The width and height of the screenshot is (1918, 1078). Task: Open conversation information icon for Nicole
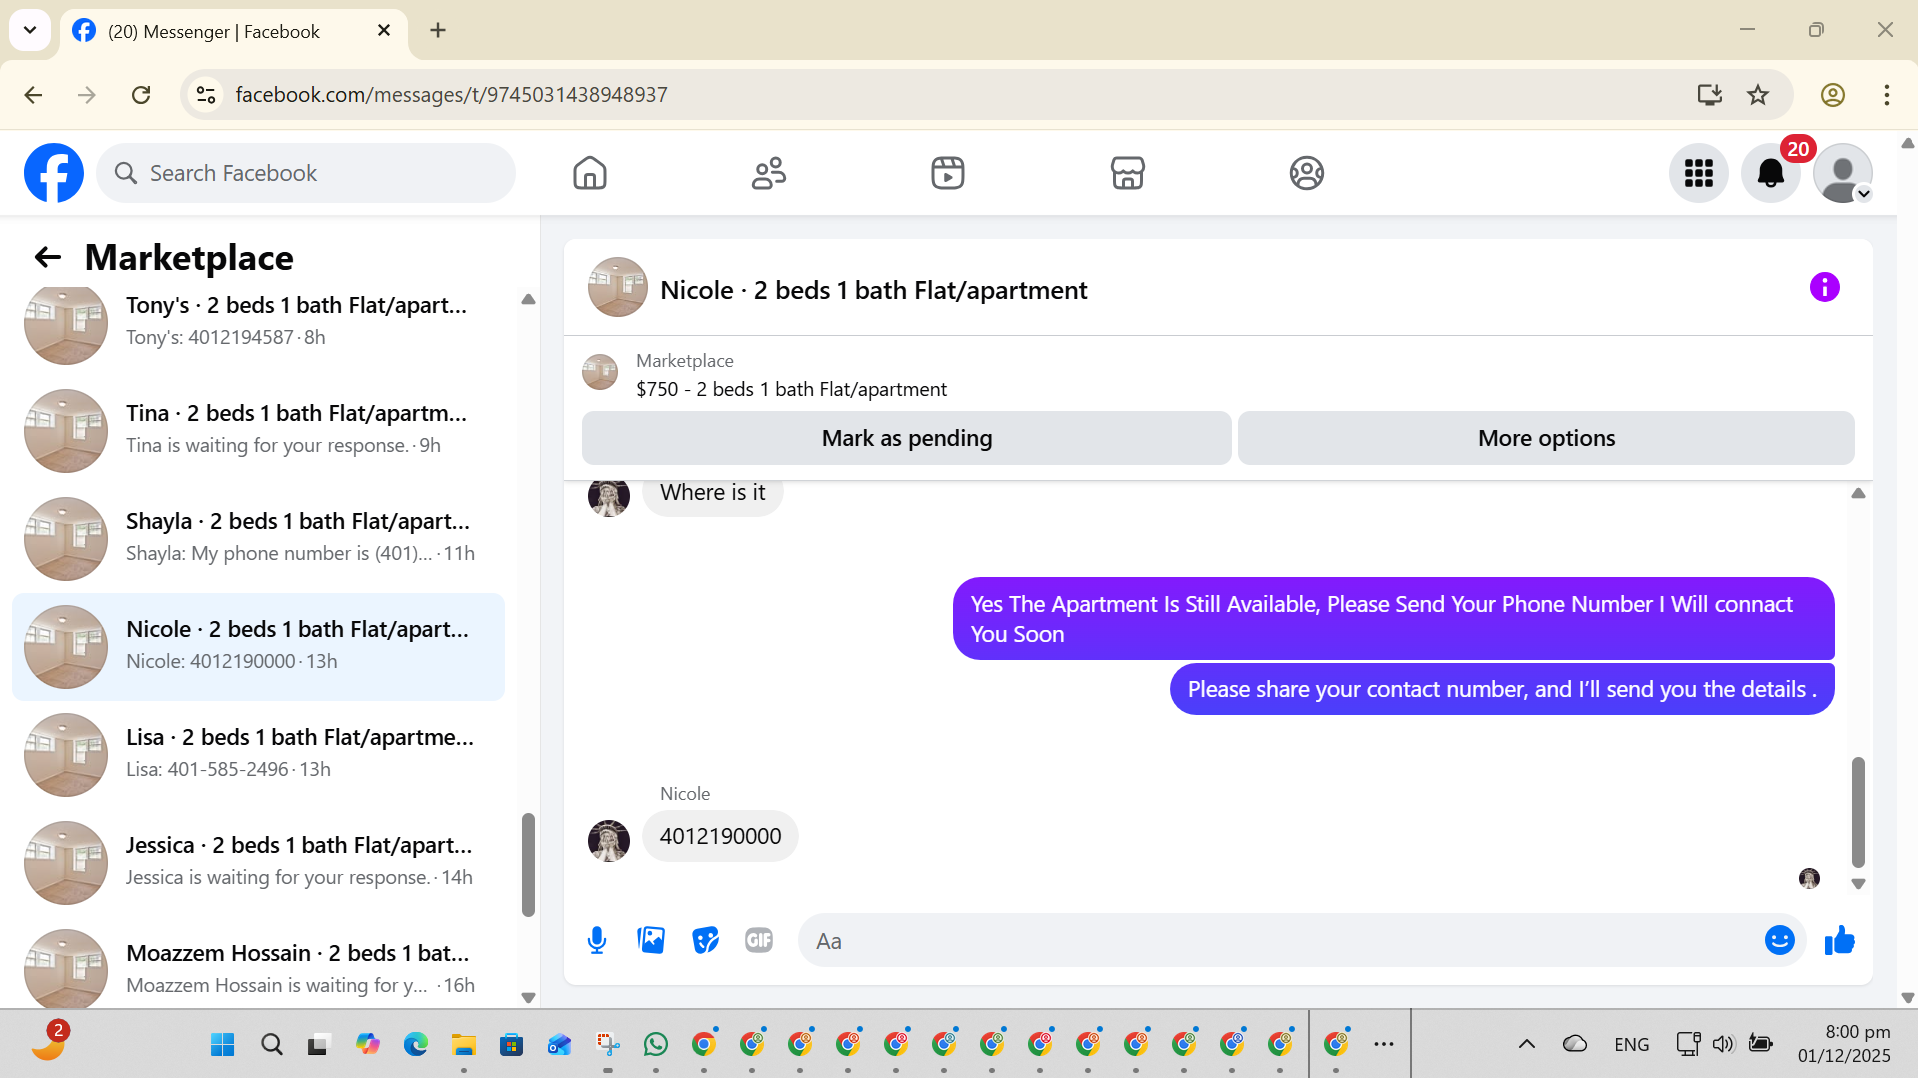1824,288
